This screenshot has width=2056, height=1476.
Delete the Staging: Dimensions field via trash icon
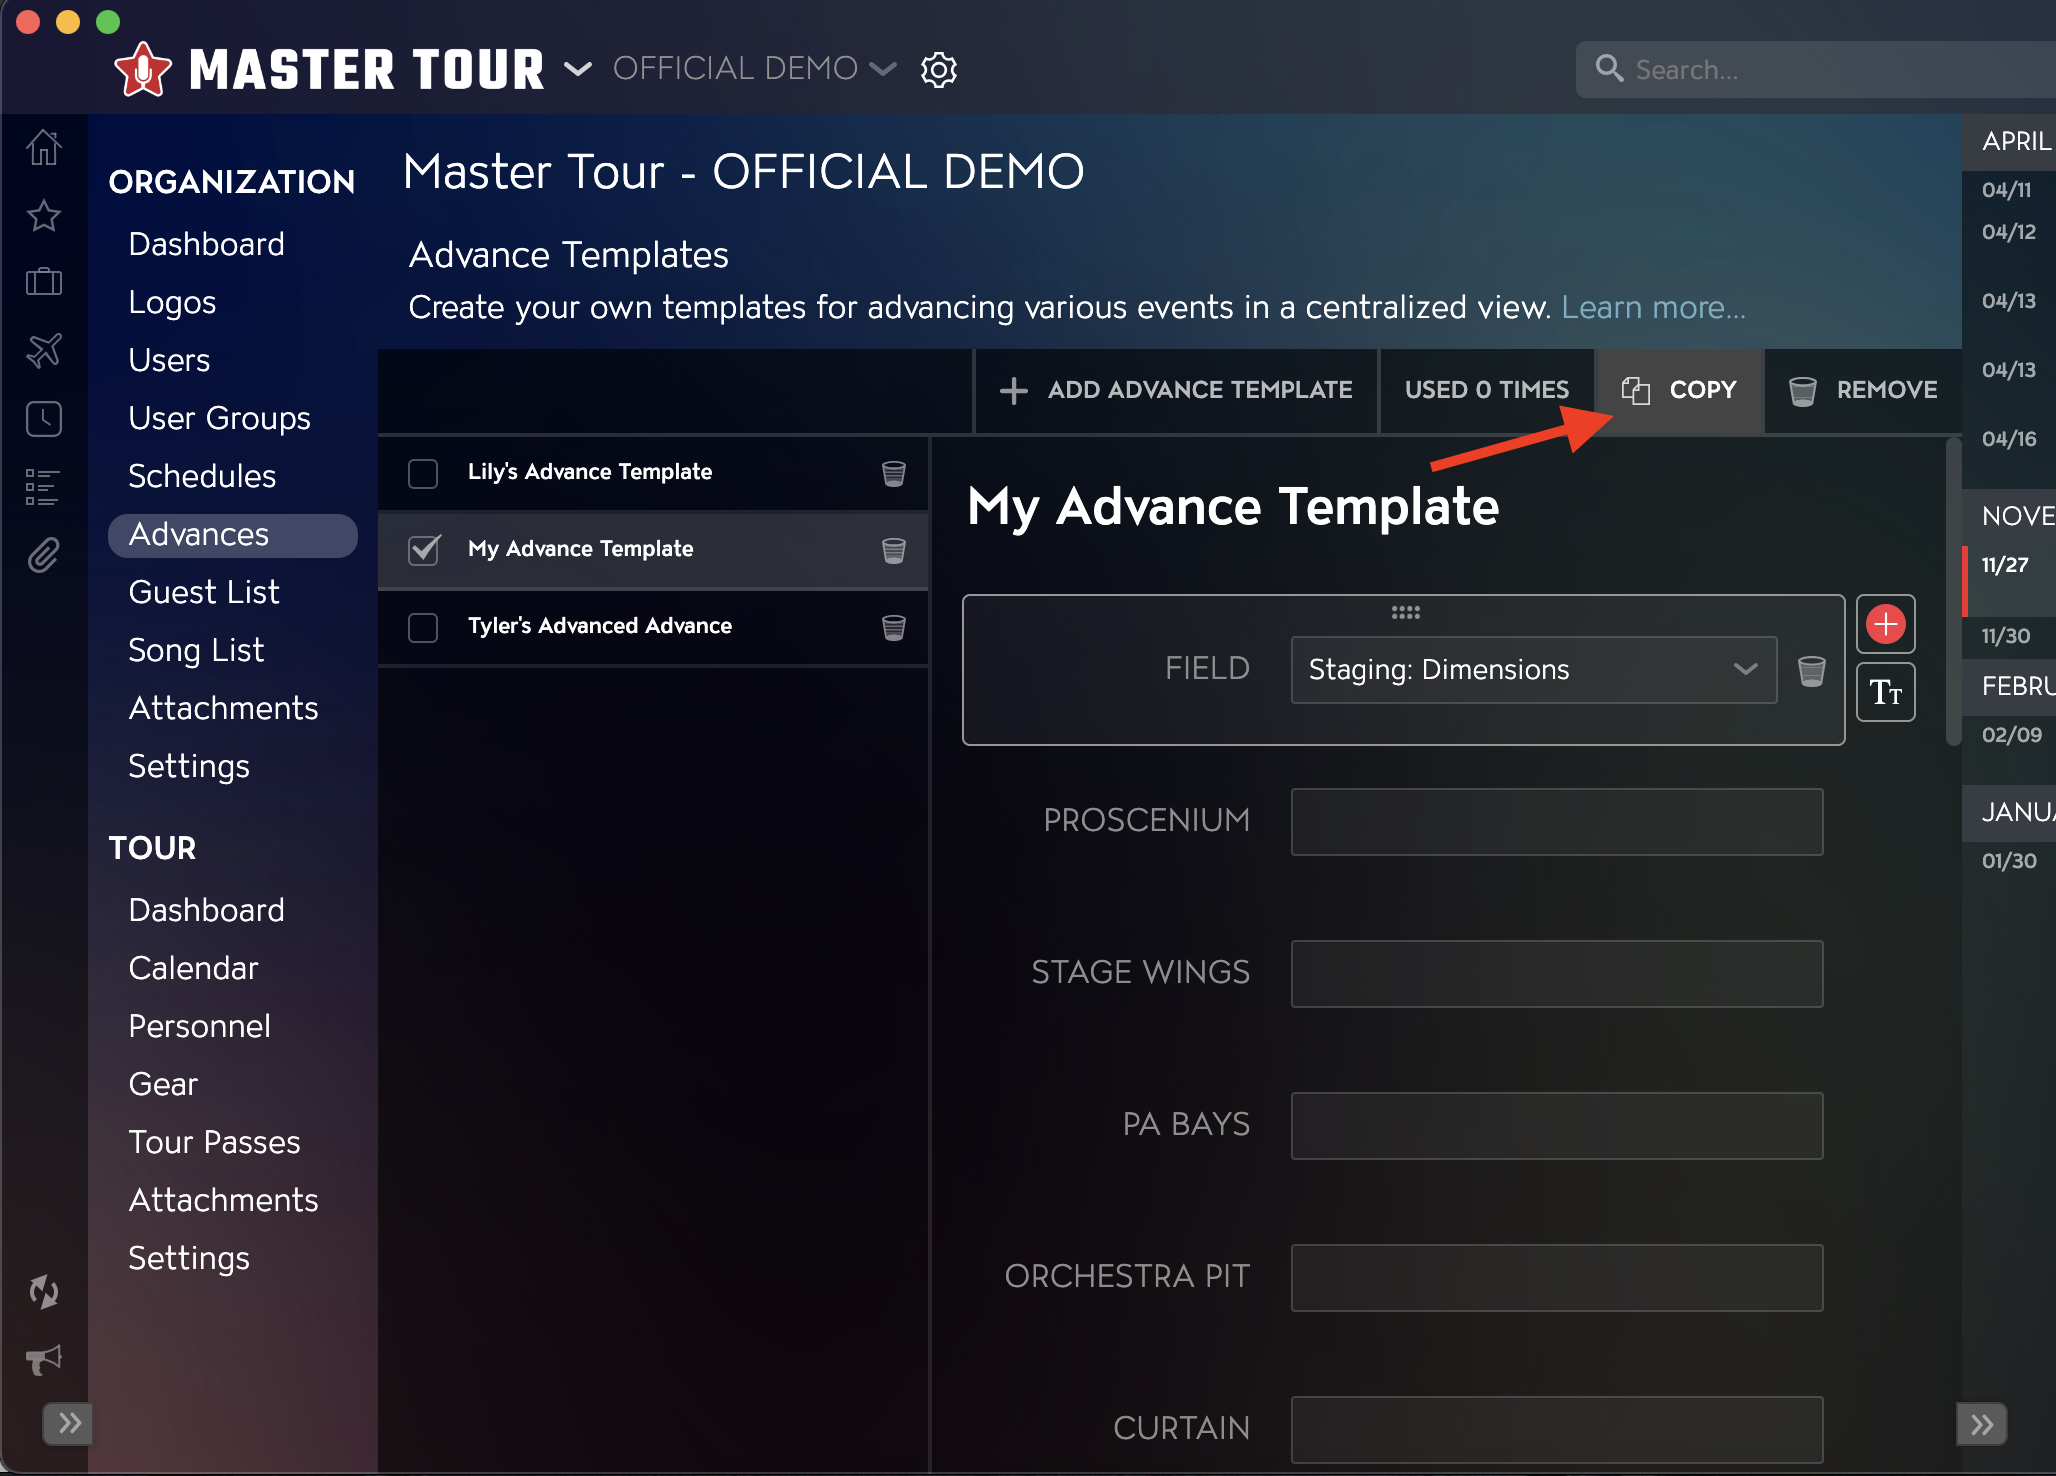(x=1811, y=670)
